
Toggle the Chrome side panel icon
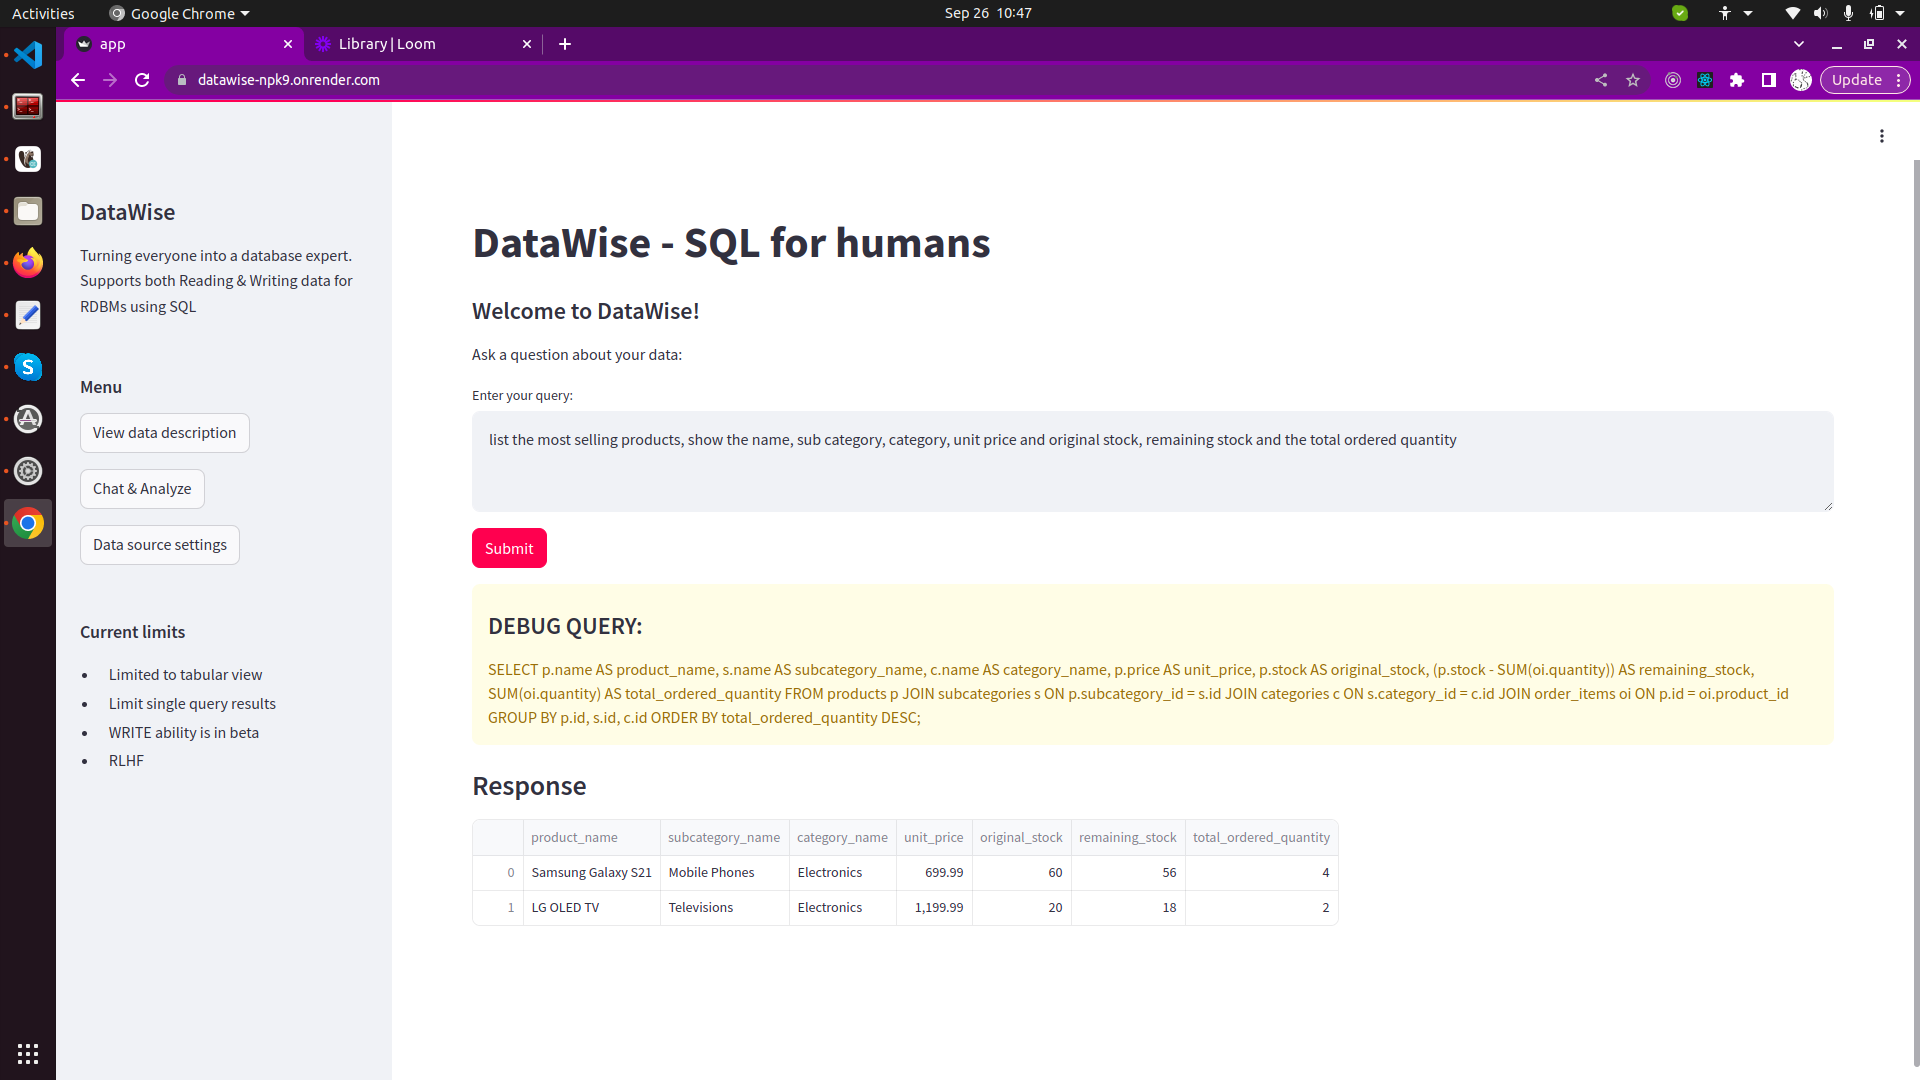pyautogui.click(x=1769, y=80)
